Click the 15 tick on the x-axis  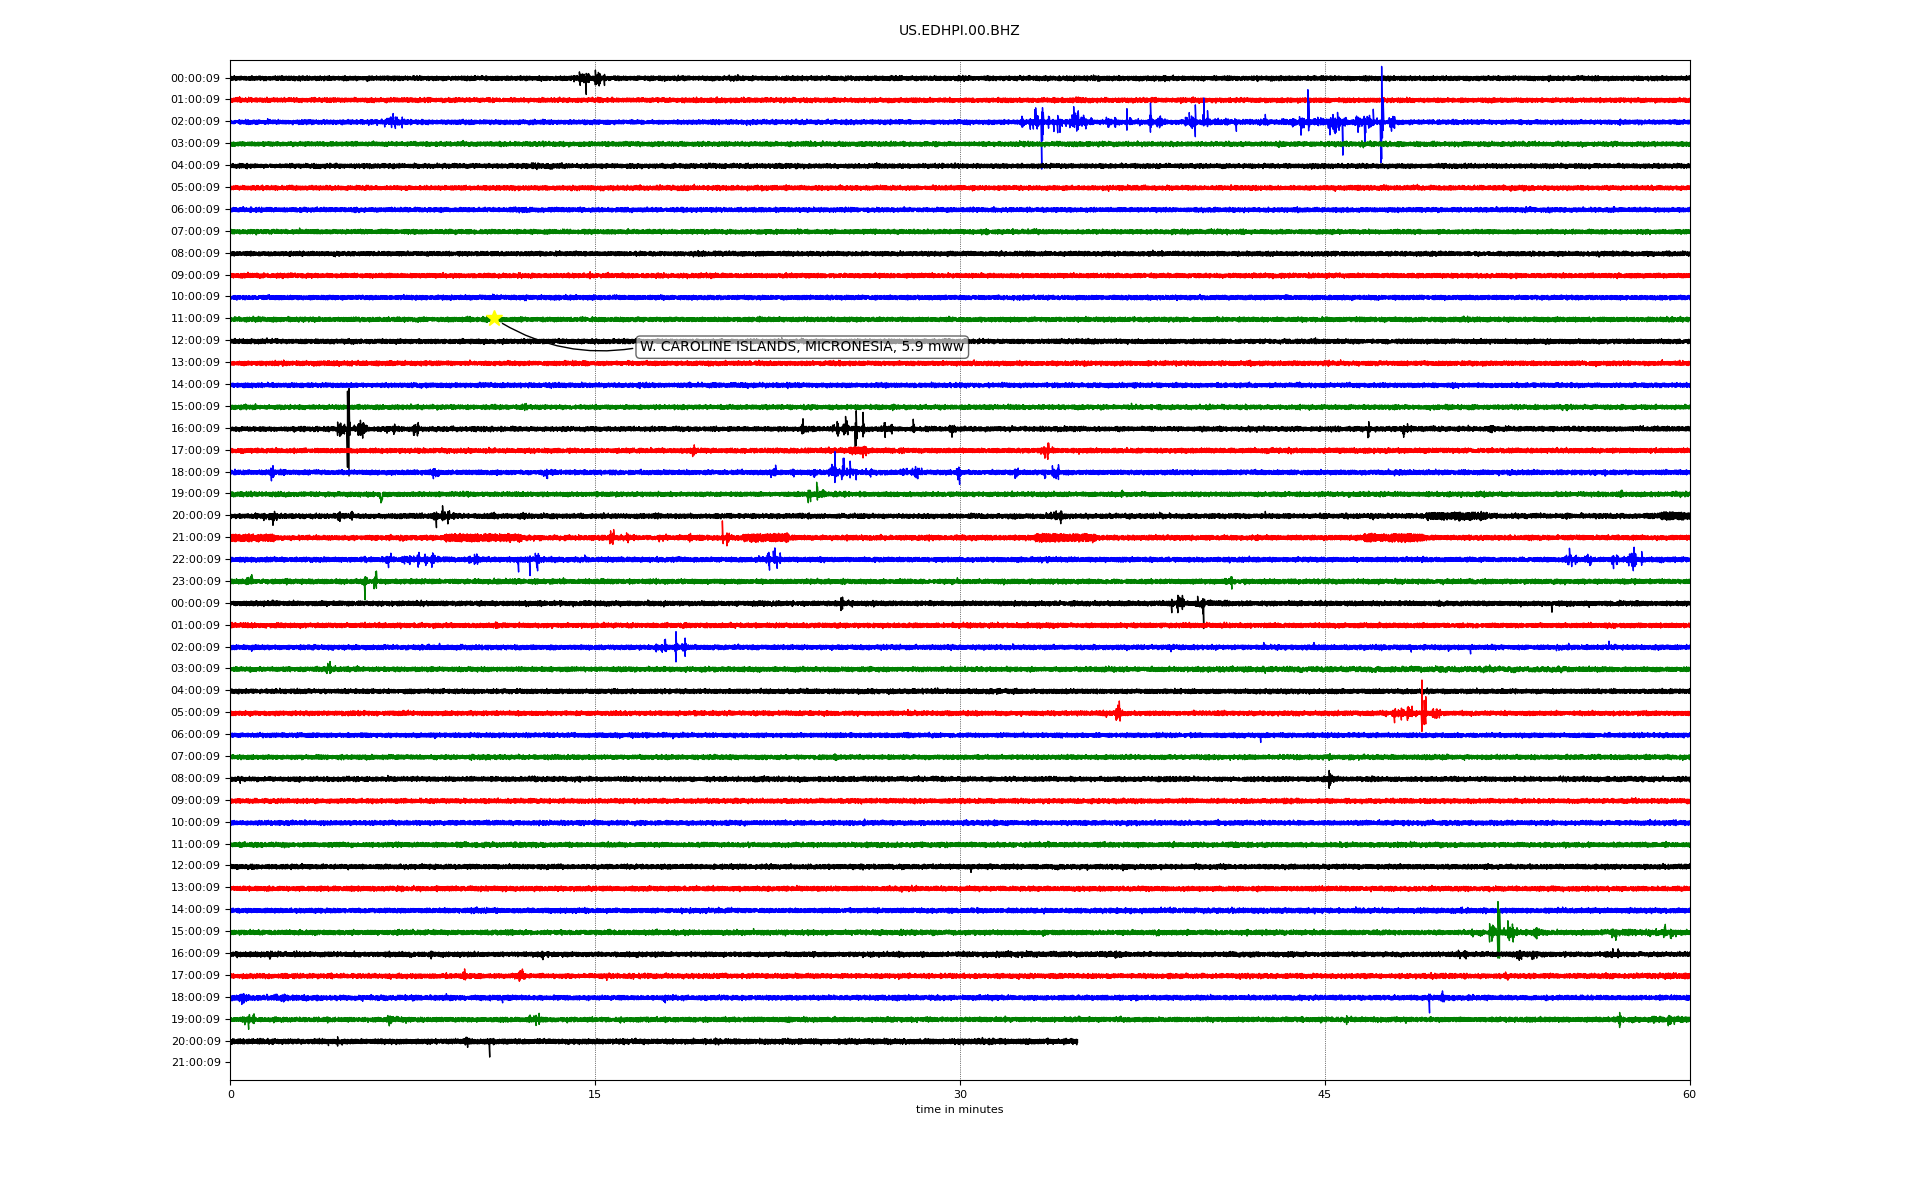[595, 1094]
